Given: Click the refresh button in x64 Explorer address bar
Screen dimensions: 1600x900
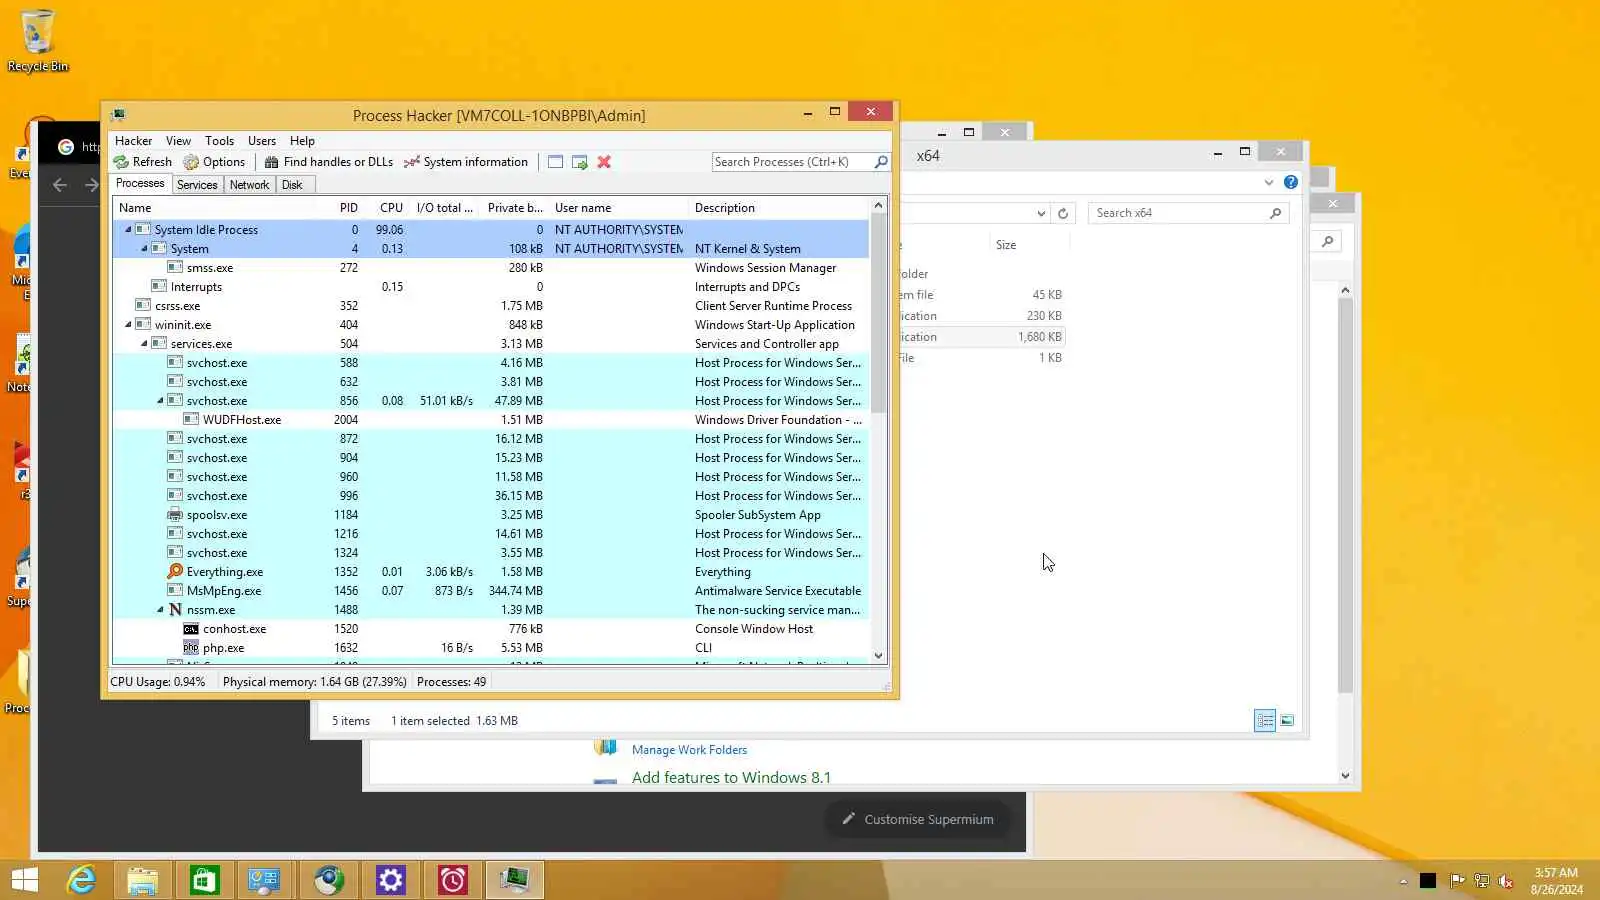Looking at the screenshot, I should (x=1063, y=213).
